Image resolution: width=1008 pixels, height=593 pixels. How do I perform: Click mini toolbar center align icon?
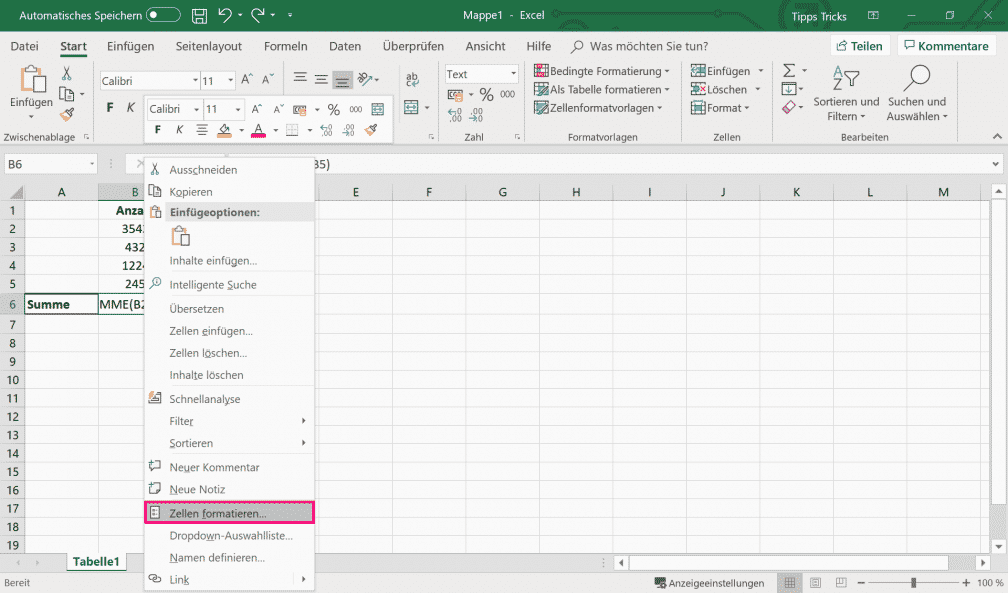[202, 130]
